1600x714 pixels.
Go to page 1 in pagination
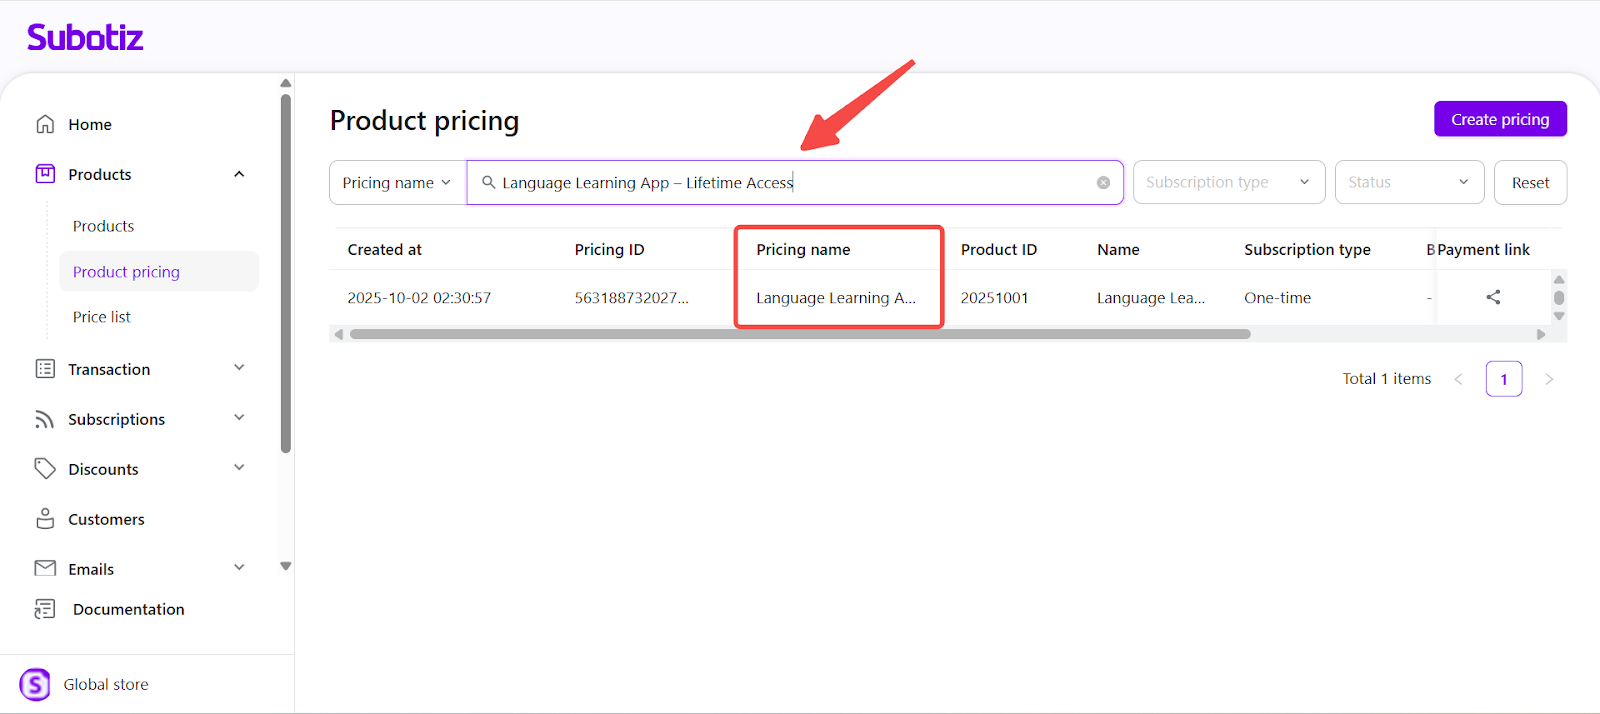pyautogui.click(x=1503, y=379)
